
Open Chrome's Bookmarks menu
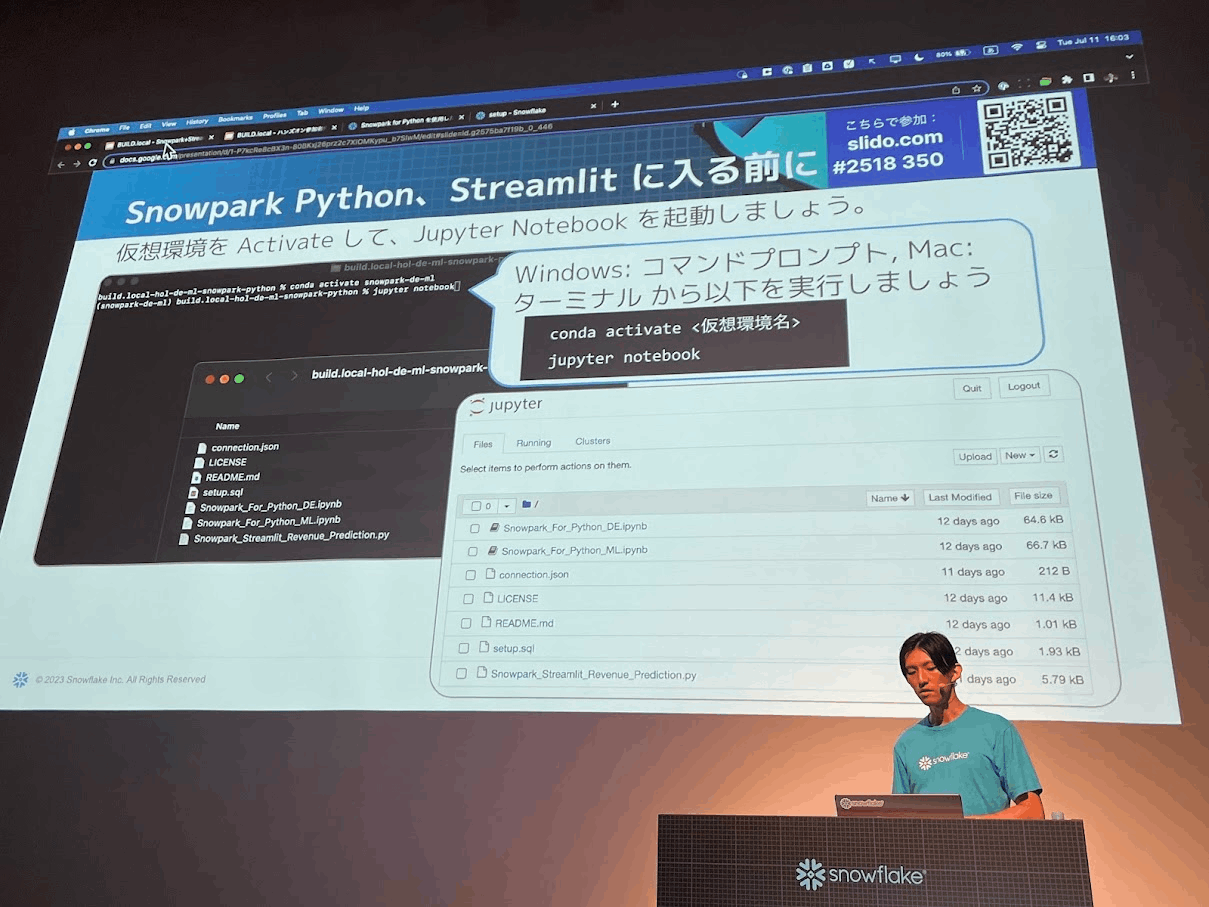pyautogui.click(x=235, y=118)
